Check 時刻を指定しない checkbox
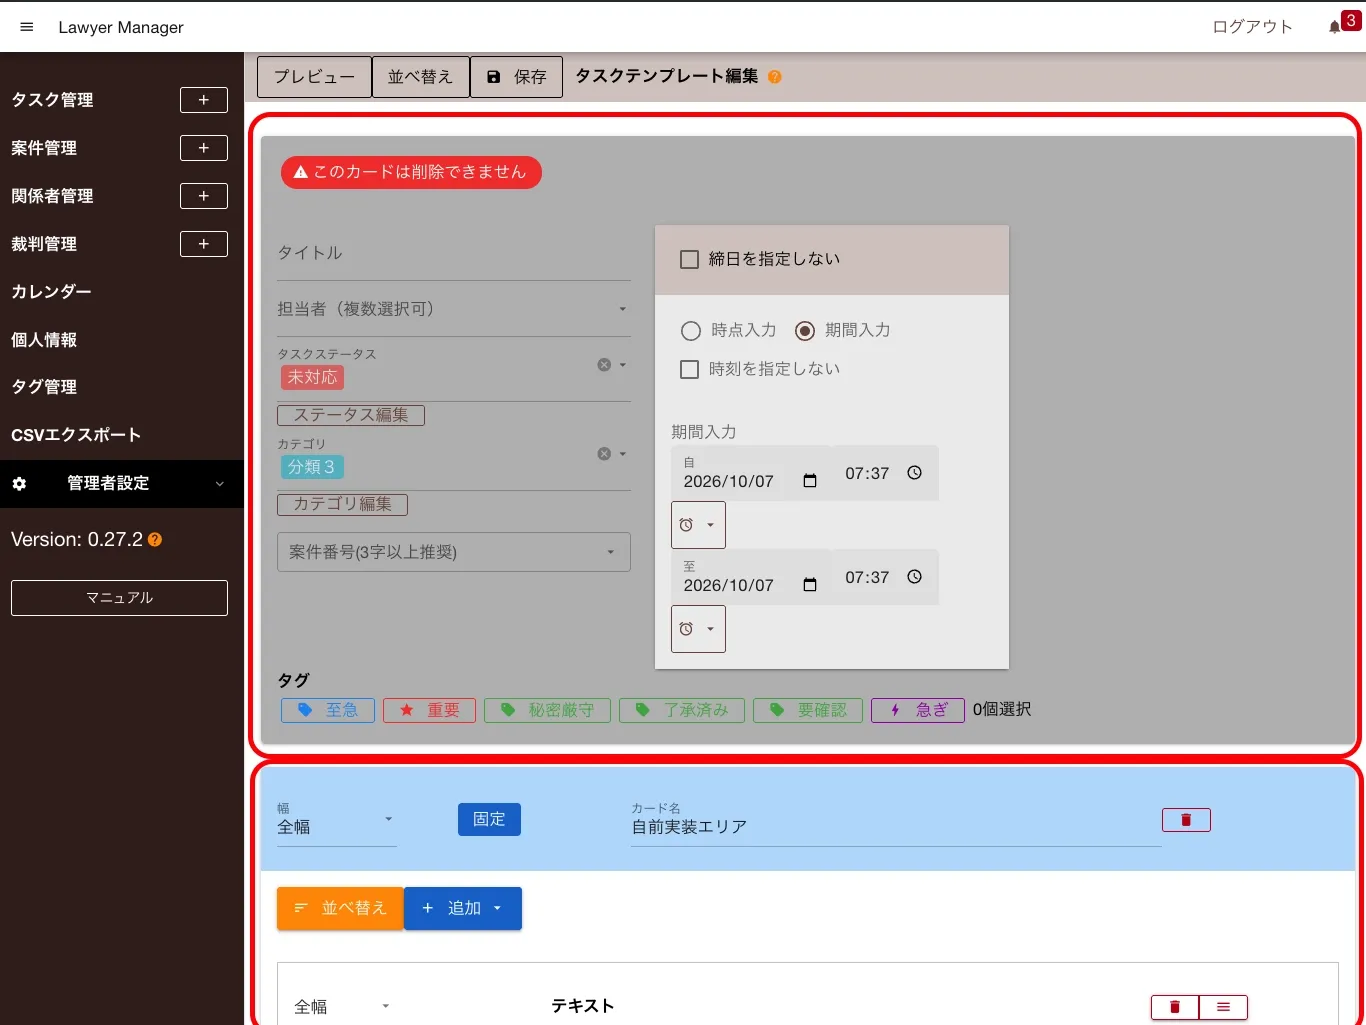1366x1025 pixels. [689, 370]
